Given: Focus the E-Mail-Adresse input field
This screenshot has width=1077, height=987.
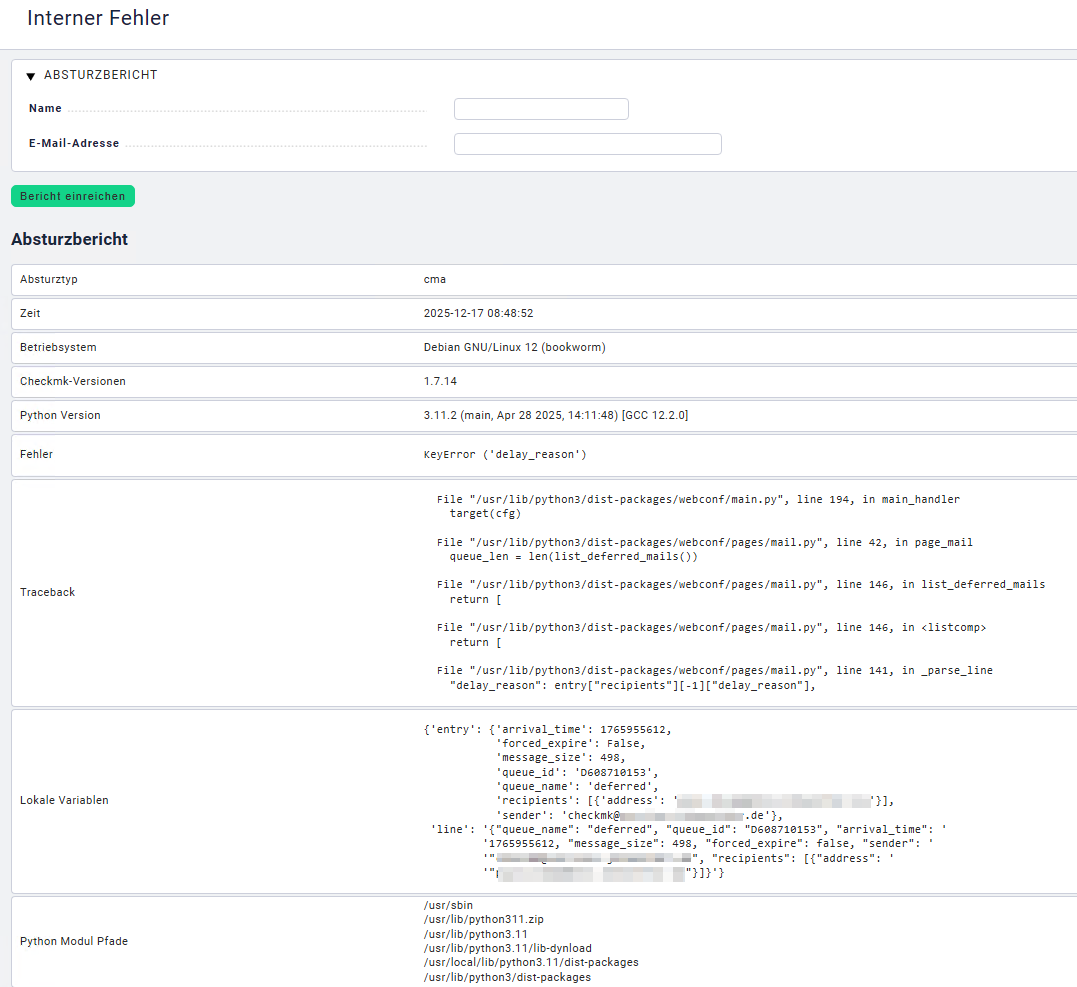Looking at the screenshot, I should (x=587, y=144).
